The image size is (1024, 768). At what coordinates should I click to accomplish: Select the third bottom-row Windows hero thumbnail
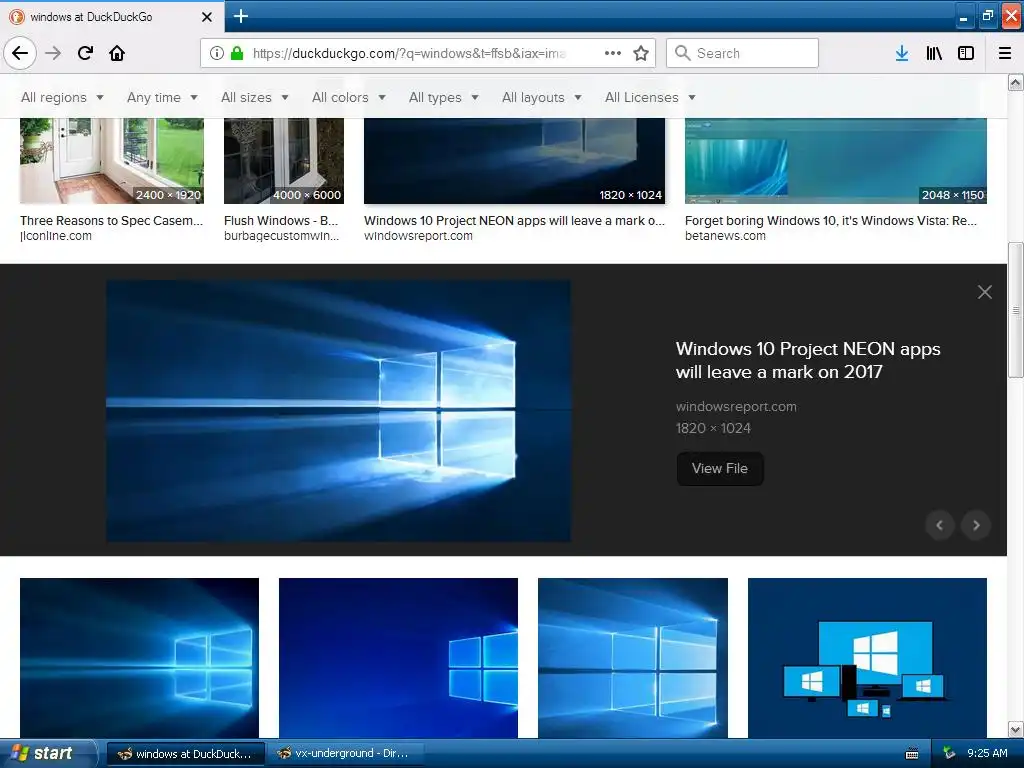tap(632, 658)
